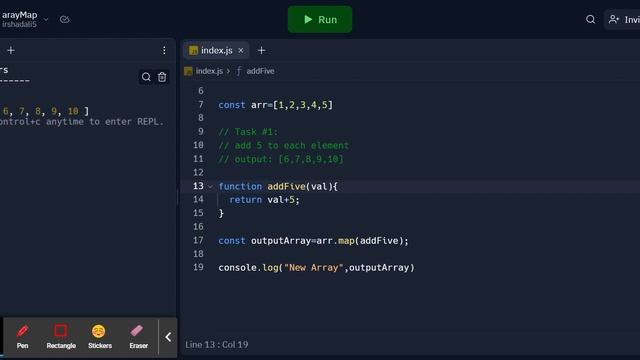Screen dimensions: 640x360
Task: Click the outputArray map line 17 code
Action: click(313, 241)
